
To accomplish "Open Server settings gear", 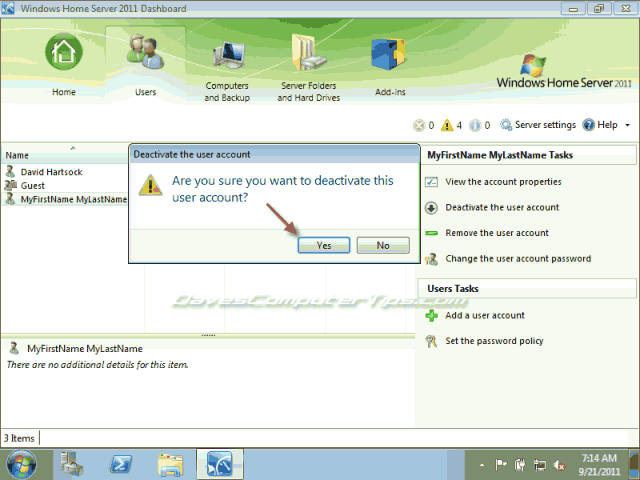I will pyautogui.click(x=506, y=125).
